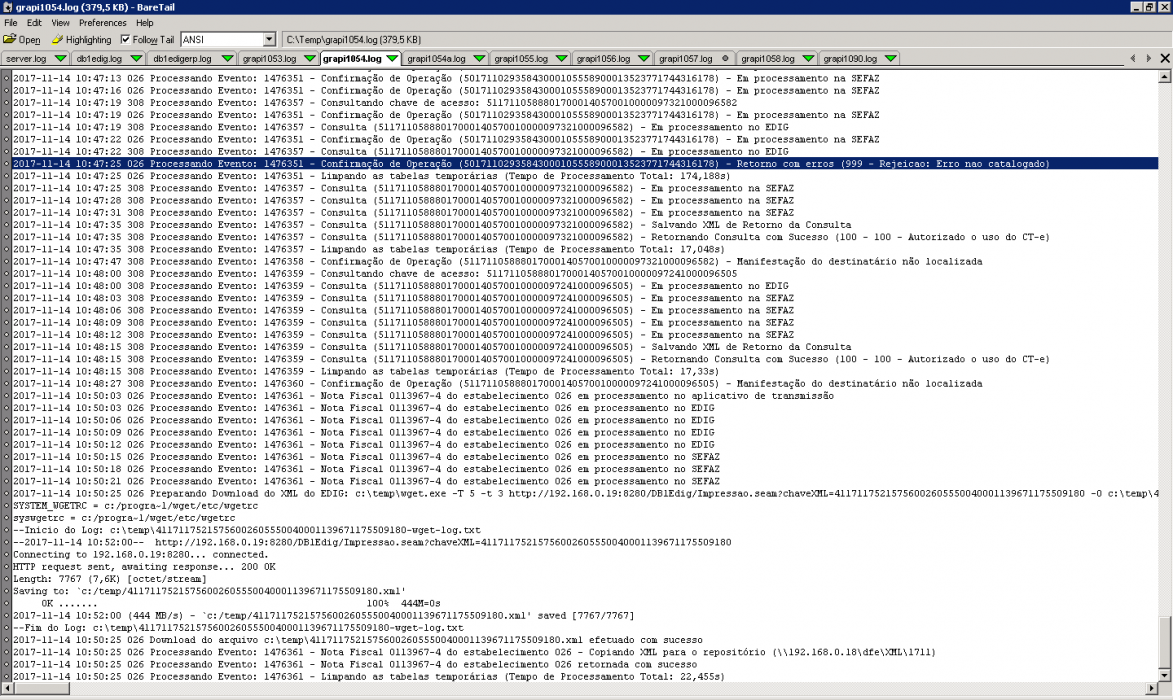This screenshot has height=700, width=1173.
Task: Click the vertical scrollbar up arrow
Action: point(1165,77)
